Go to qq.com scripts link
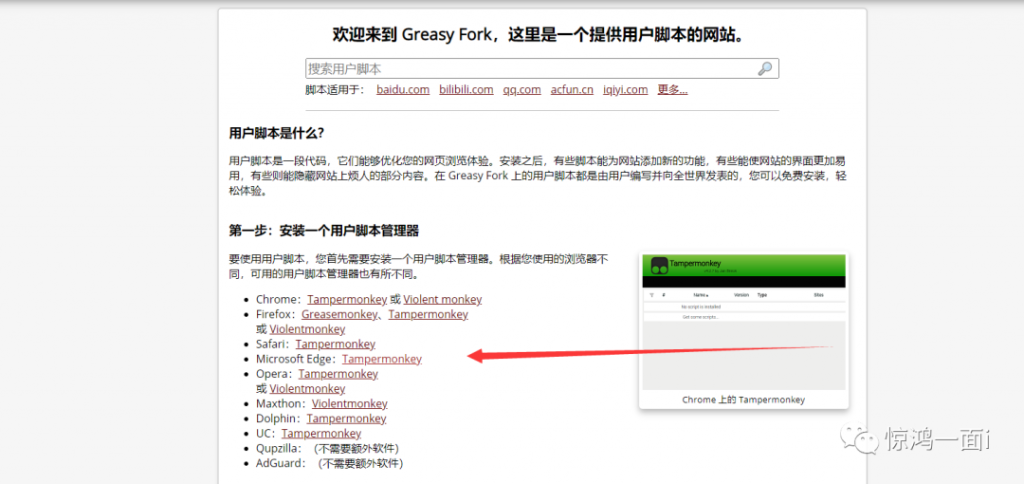 522,90
